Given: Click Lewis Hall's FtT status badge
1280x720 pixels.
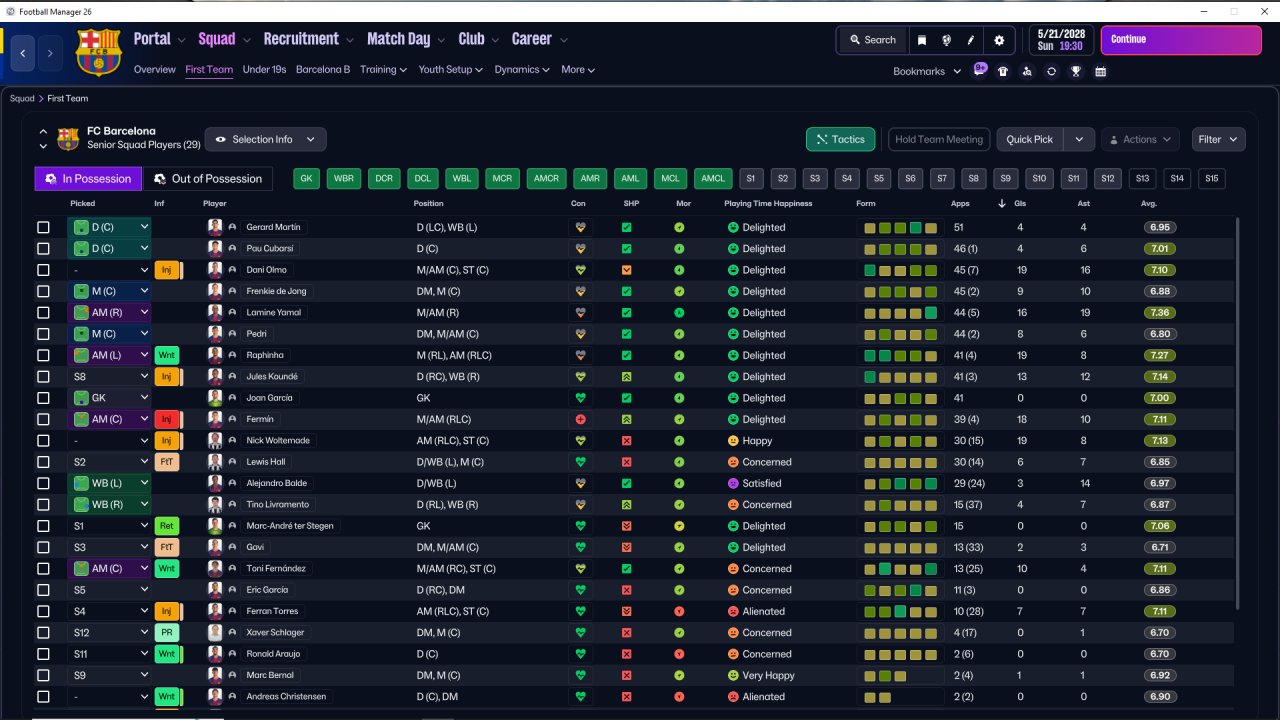Looking at the screenshot, I should click(x=167, y=462).
